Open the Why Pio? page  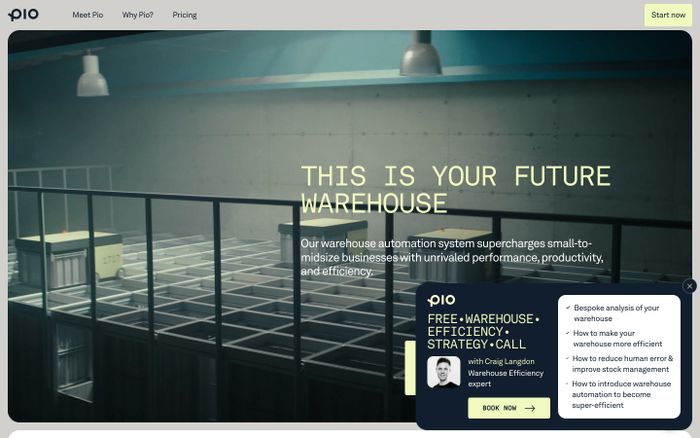tap(137, 15)
